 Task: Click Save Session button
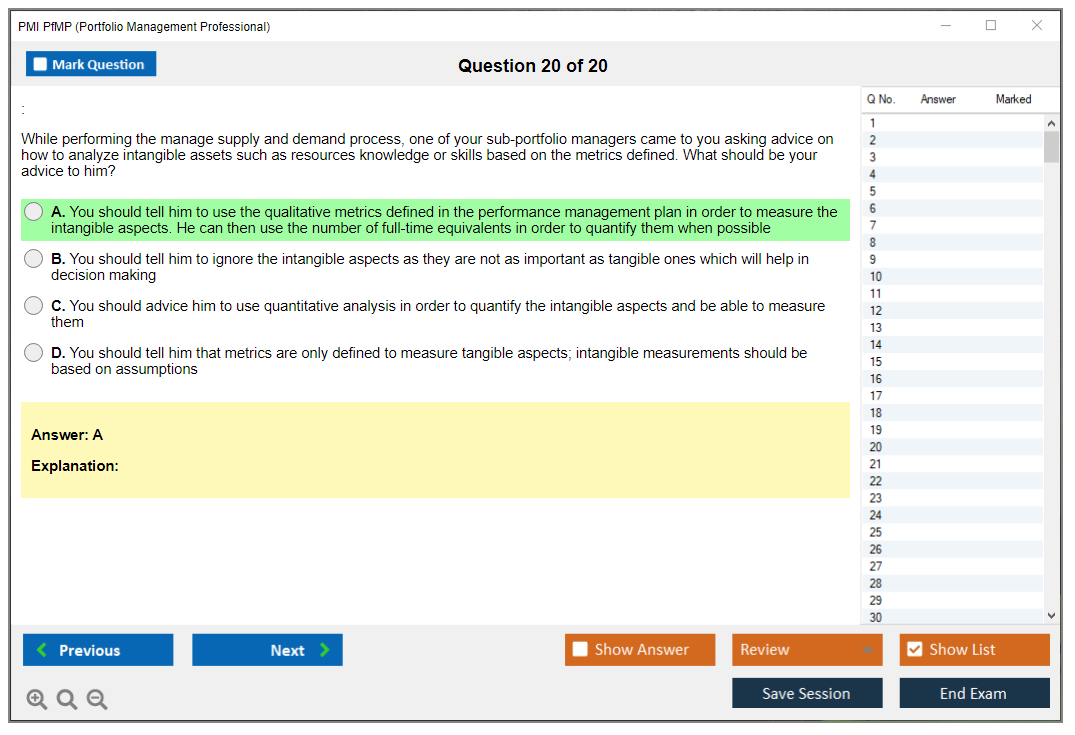[x=806, y=693]
